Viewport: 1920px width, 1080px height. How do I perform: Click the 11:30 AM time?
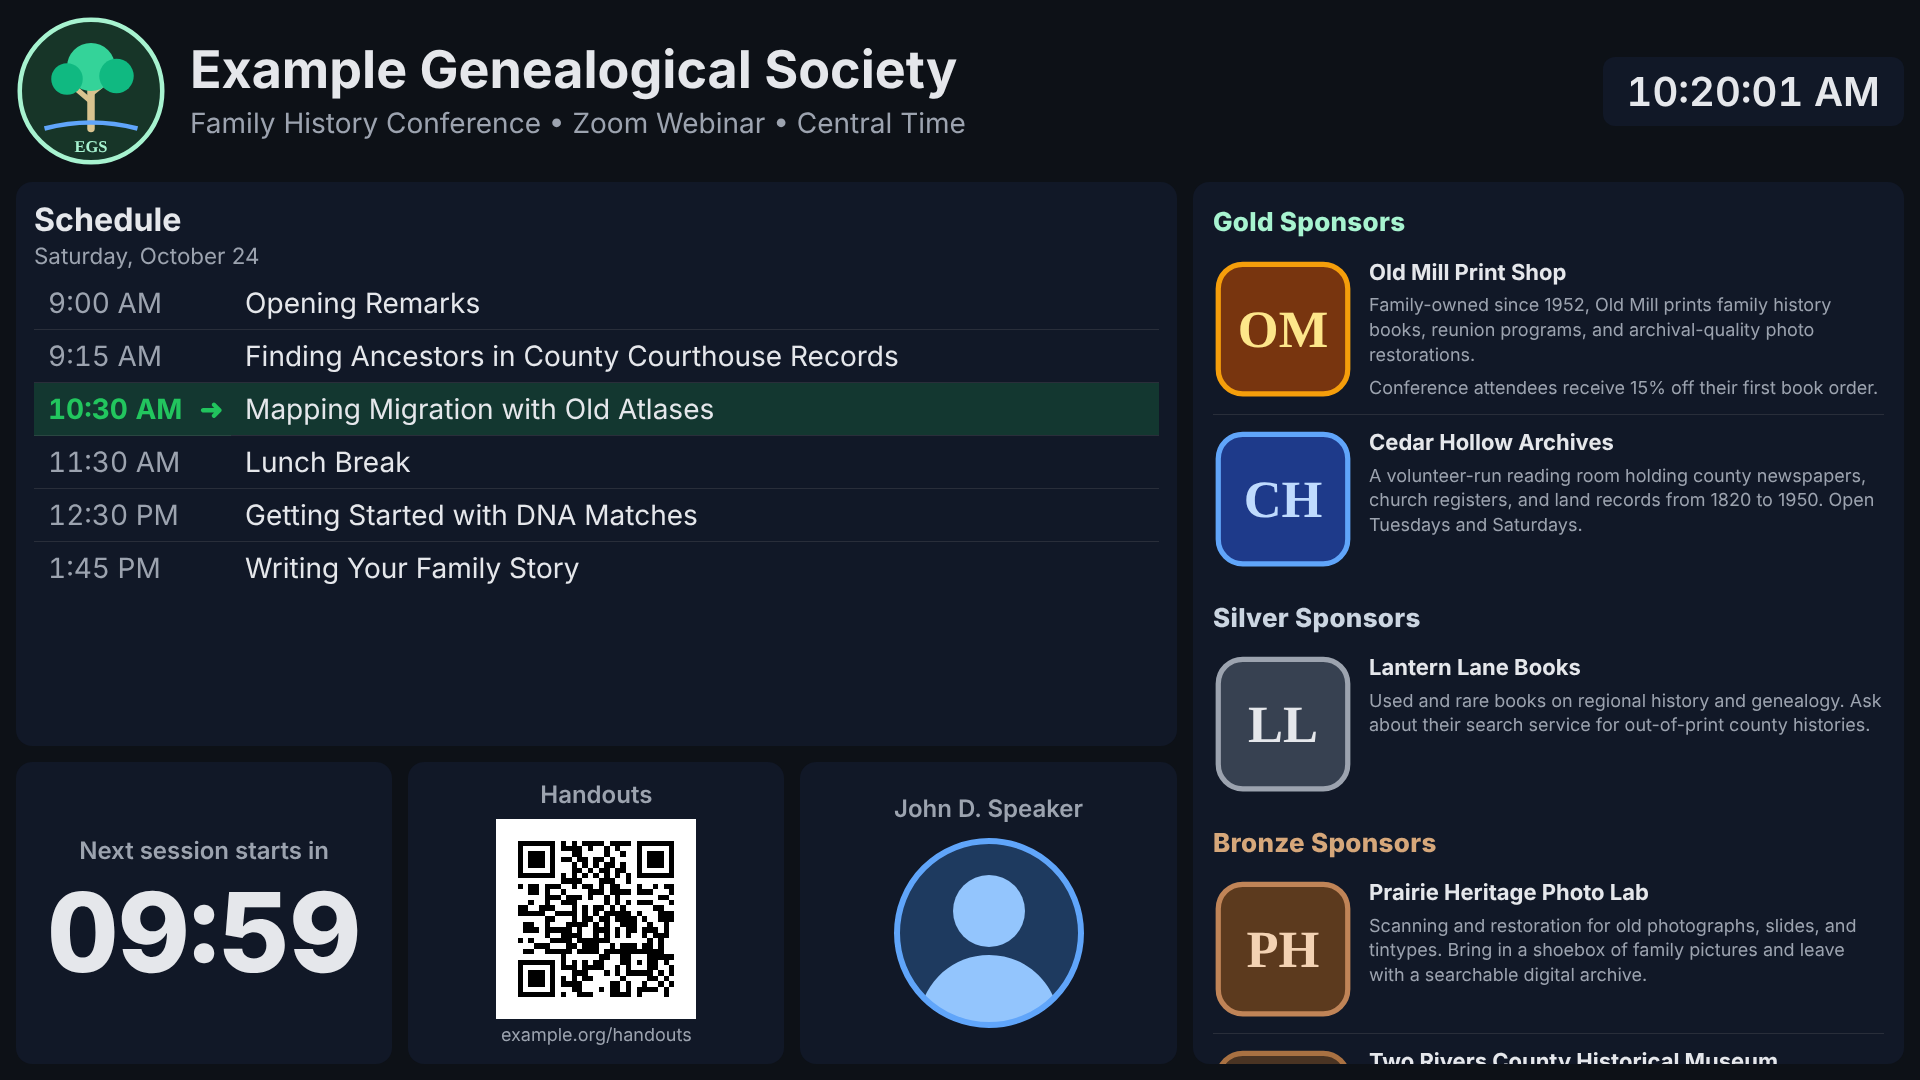[114, 462]
